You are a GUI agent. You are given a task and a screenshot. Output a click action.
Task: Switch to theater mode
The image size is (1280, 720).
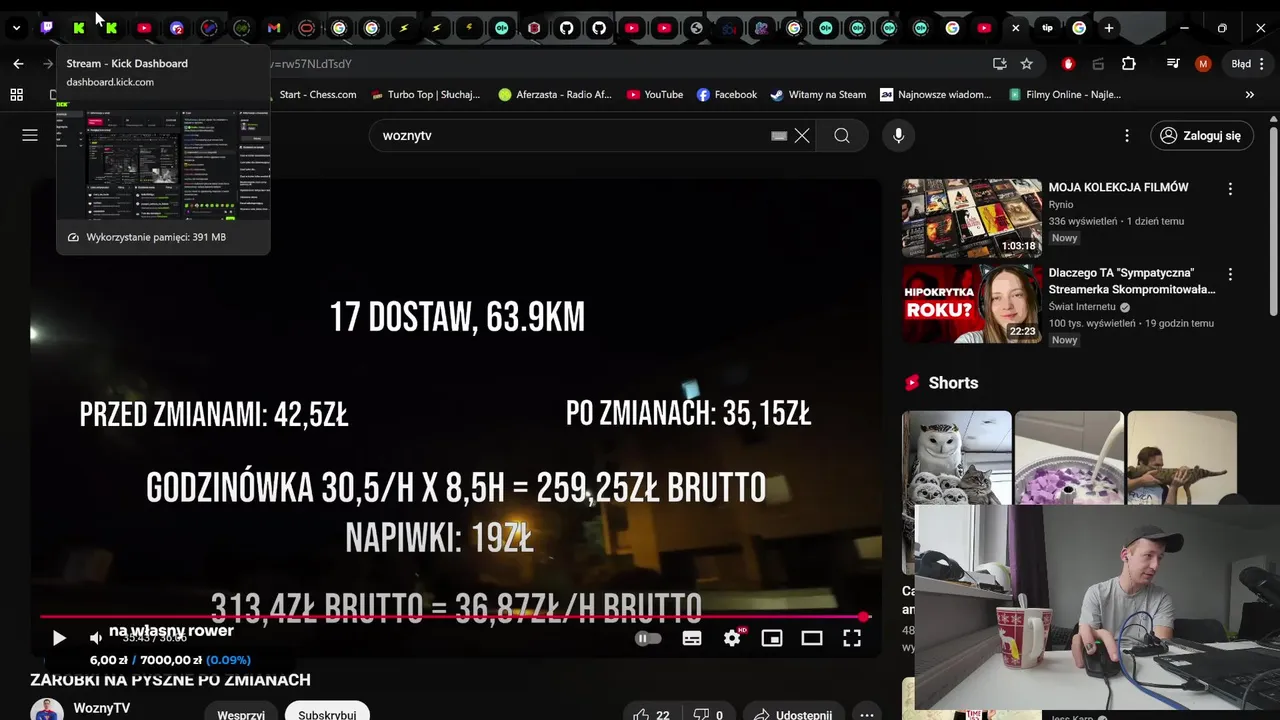tap(812, 638)
